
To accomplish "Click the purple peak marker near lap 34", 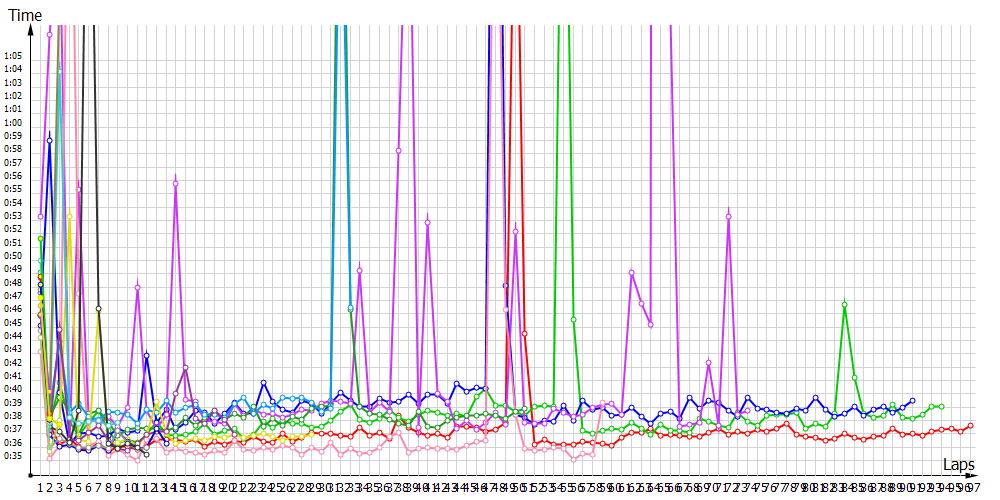I will (x=359, y=270).
